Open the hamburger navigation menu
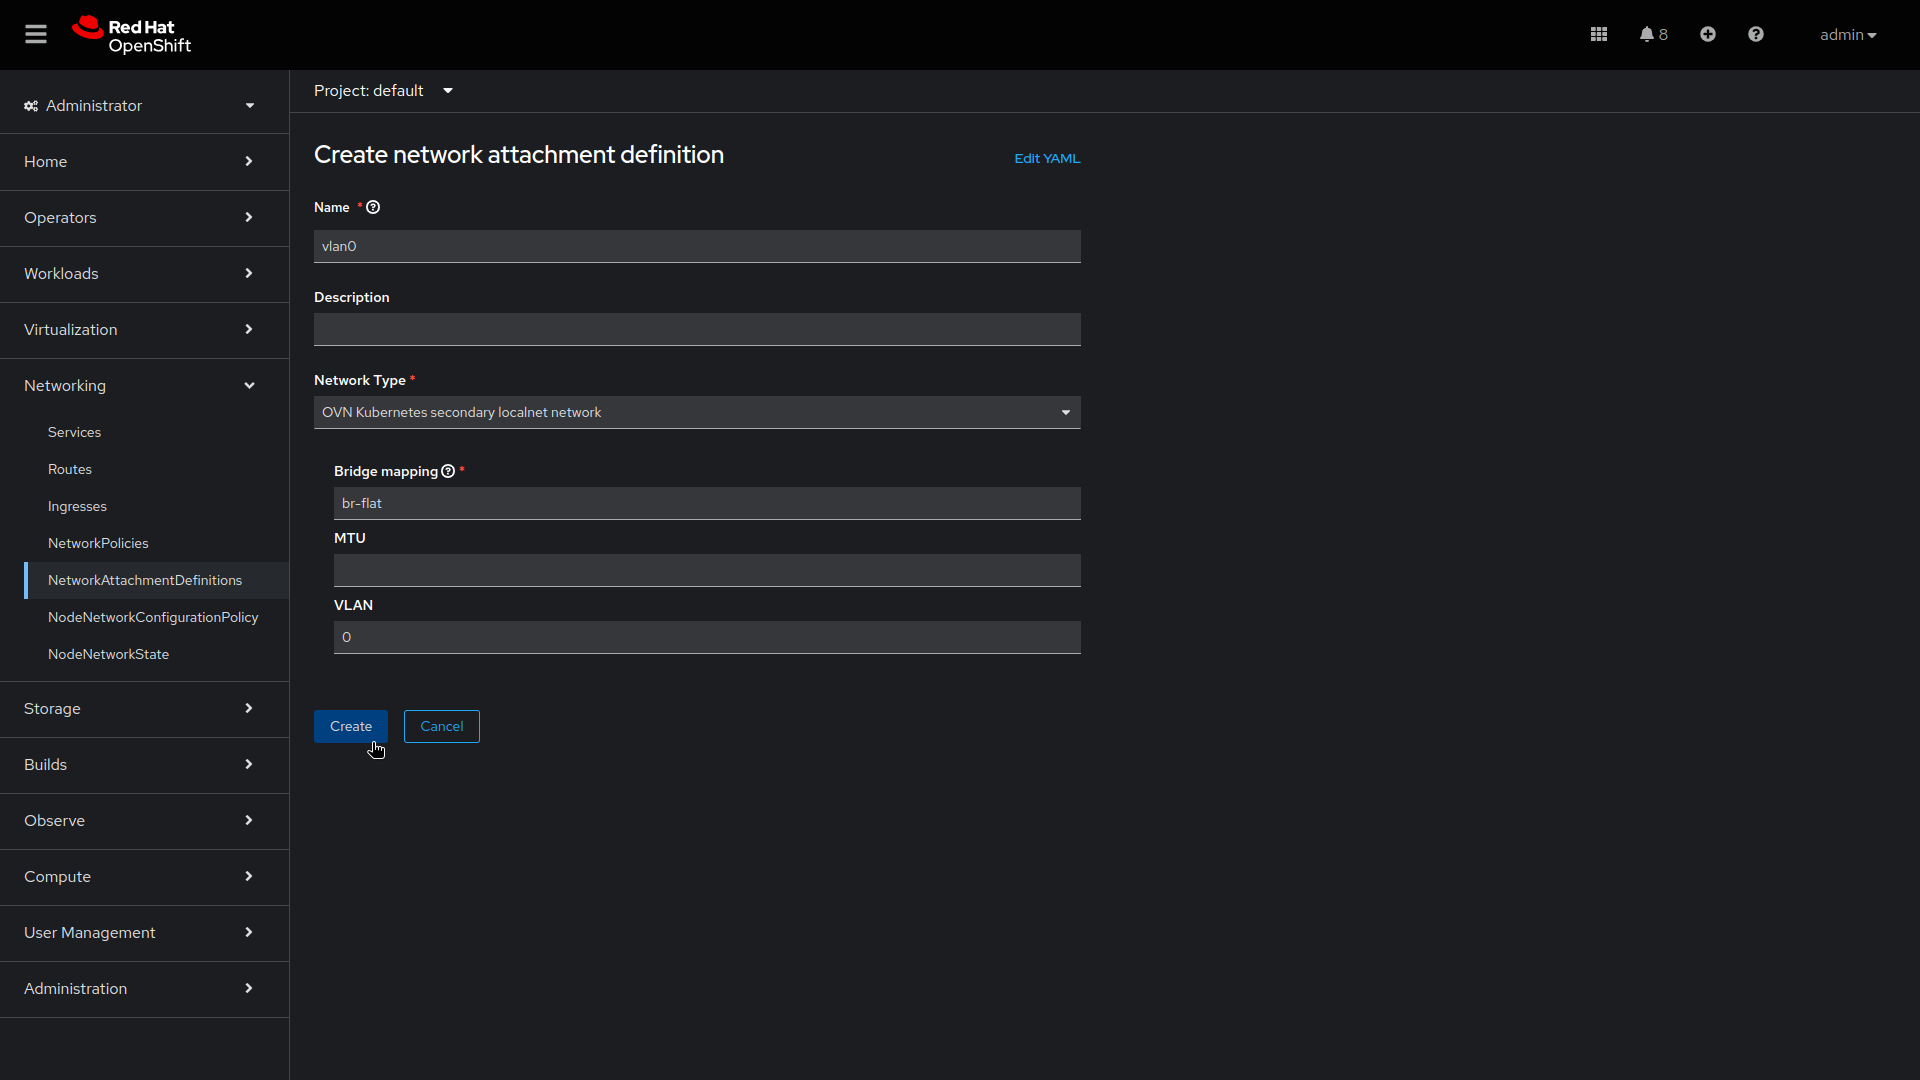The width and height of the screenshot is (1920, 1080). click(36, 33)
